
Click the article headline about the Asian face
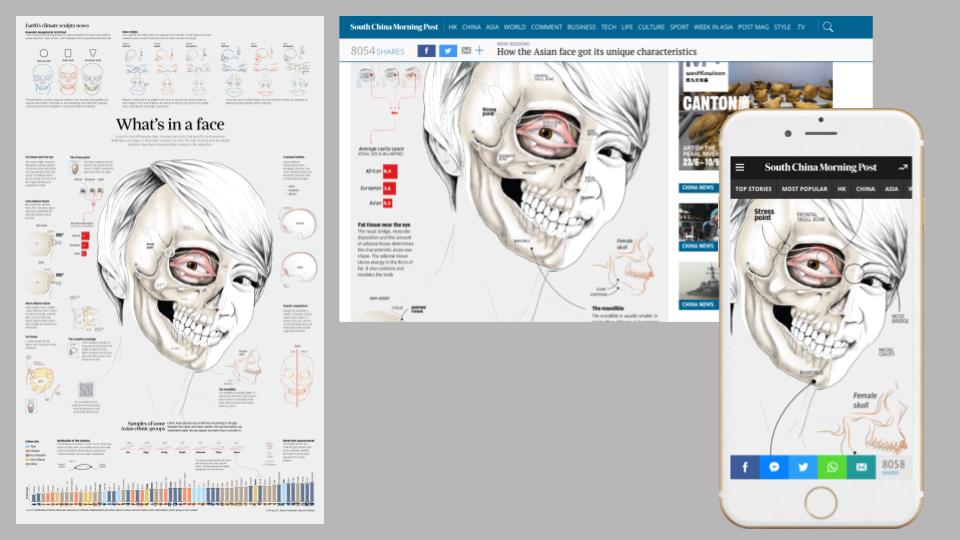pyautogui.click(x=596, y=52)
